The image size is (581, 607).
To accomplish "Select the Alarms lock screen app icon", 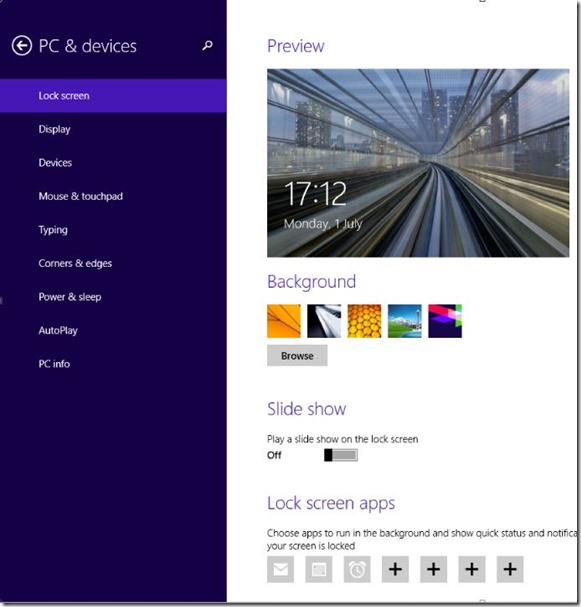I will tap(357, 569).
